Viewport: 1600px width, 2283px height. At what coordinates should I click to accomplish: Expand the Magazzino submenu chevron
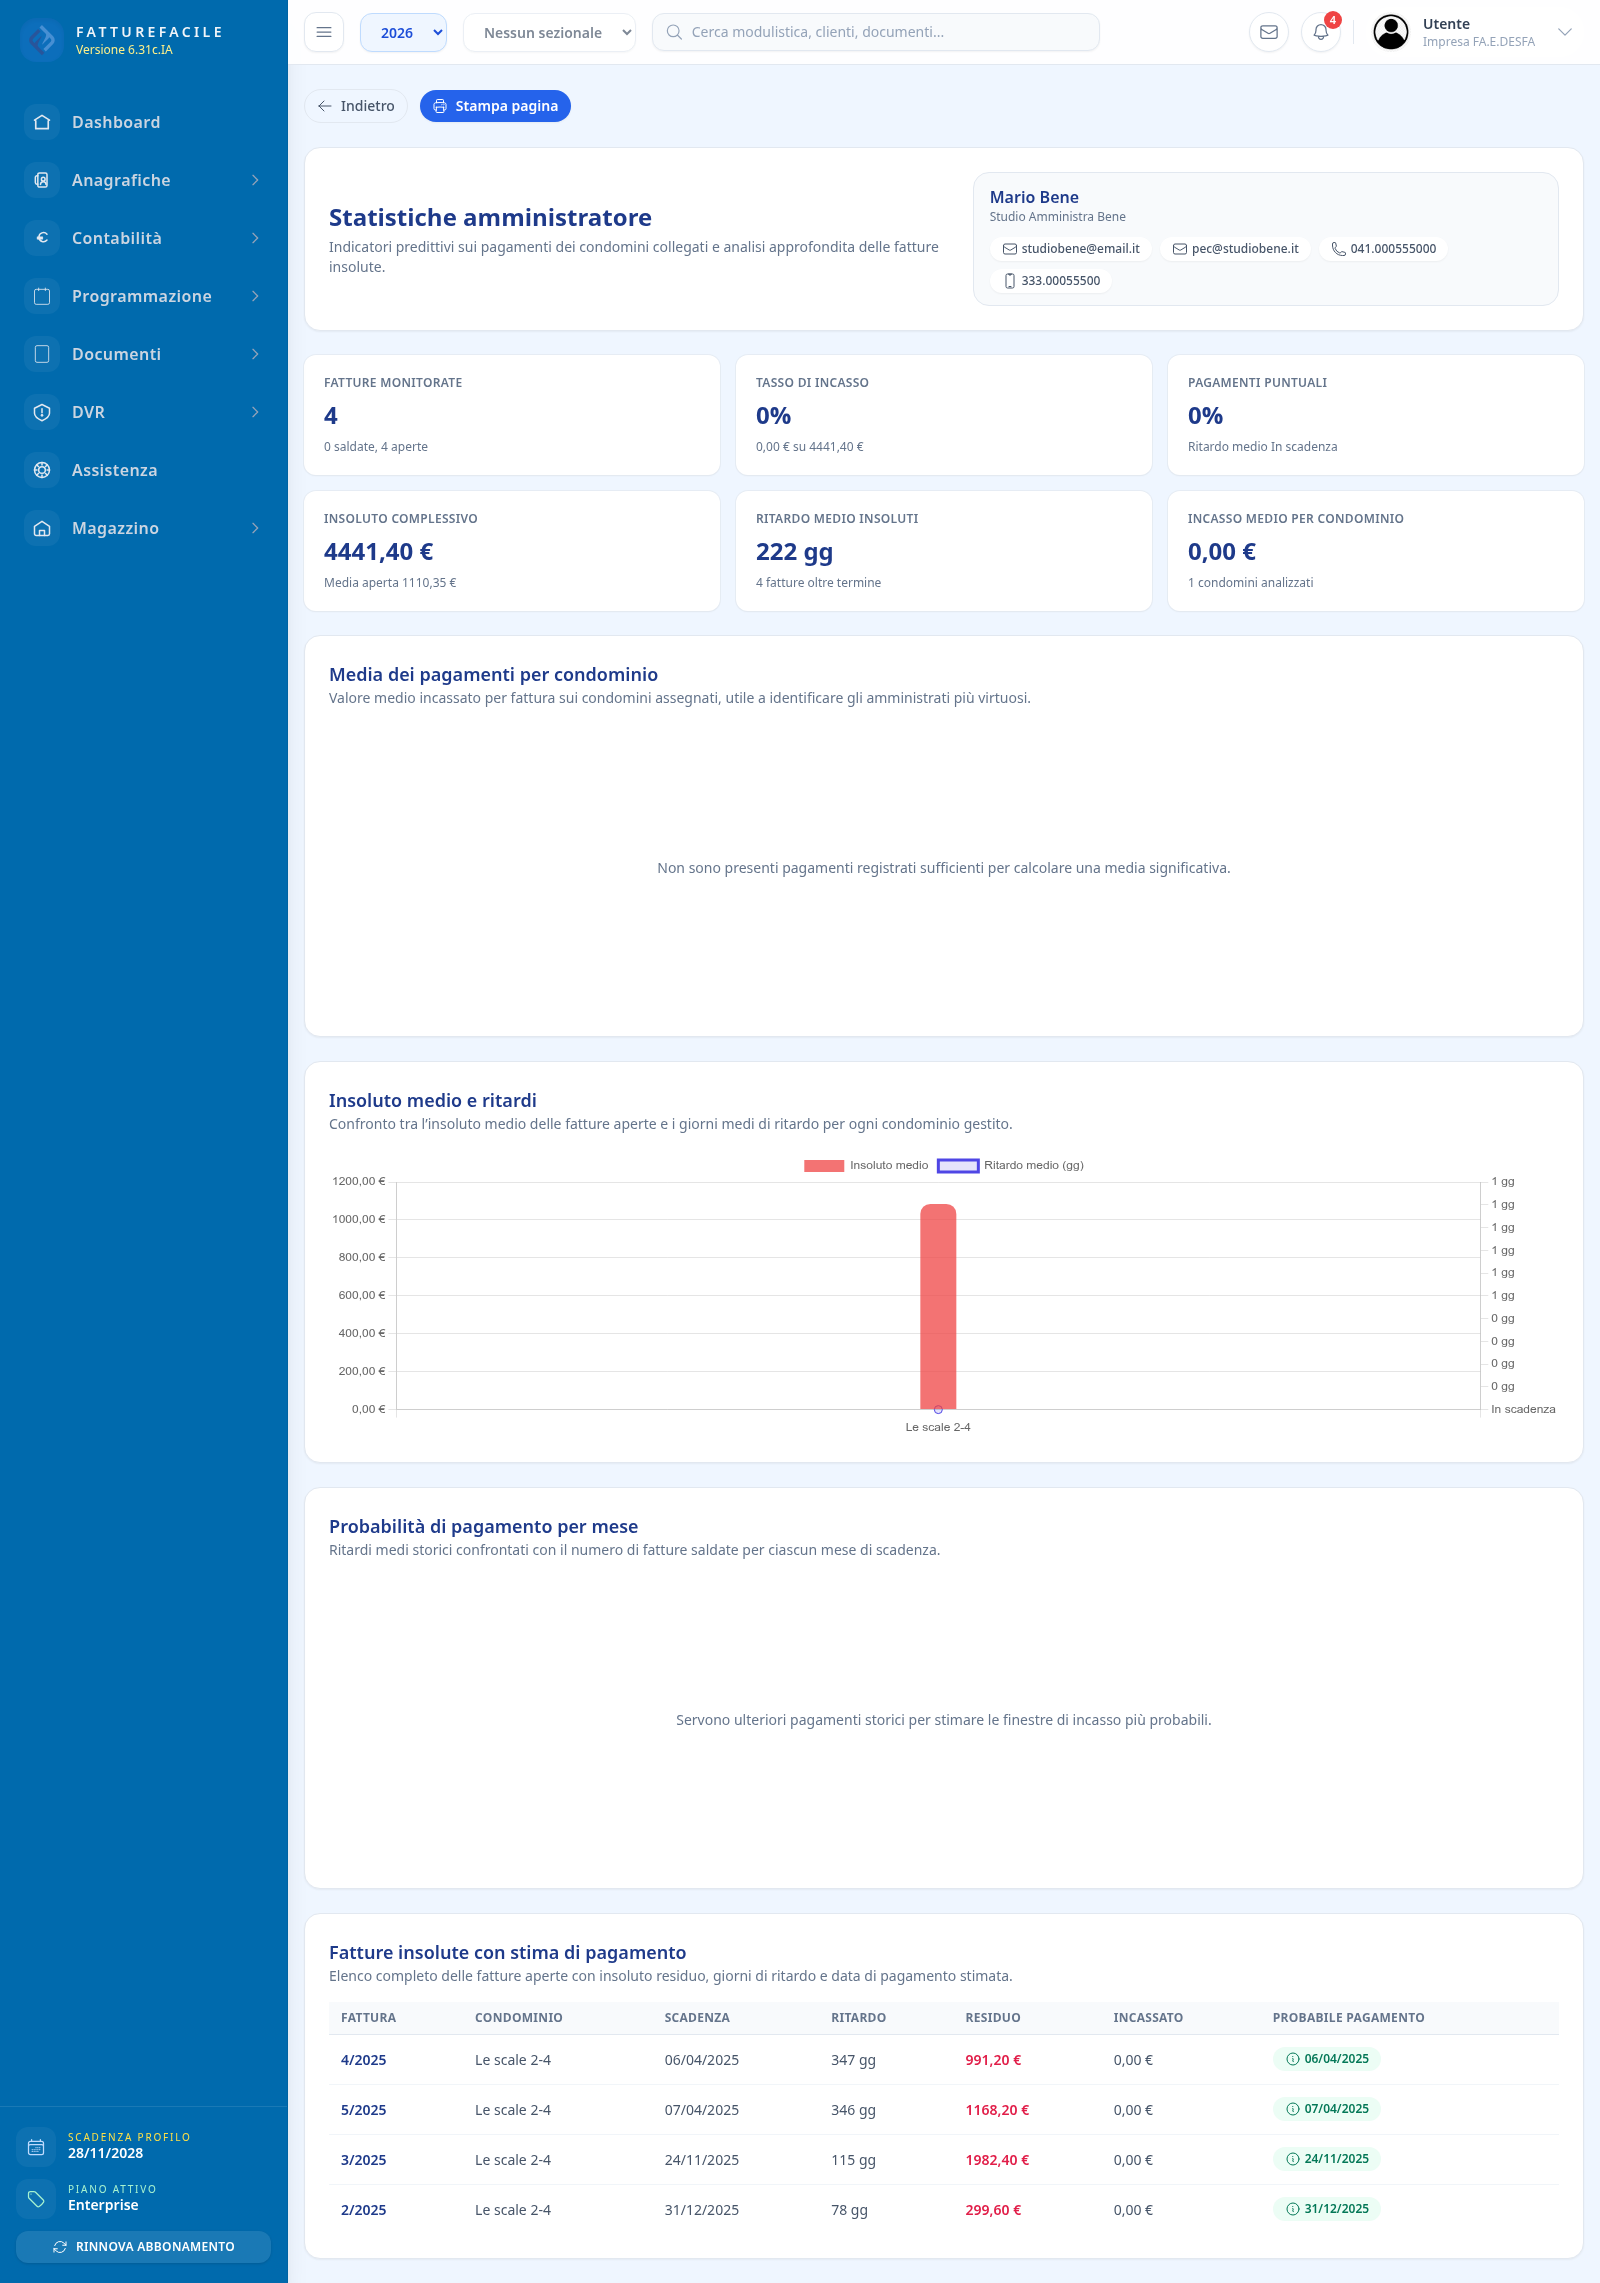pyautogui.click(x=255, y=528)
